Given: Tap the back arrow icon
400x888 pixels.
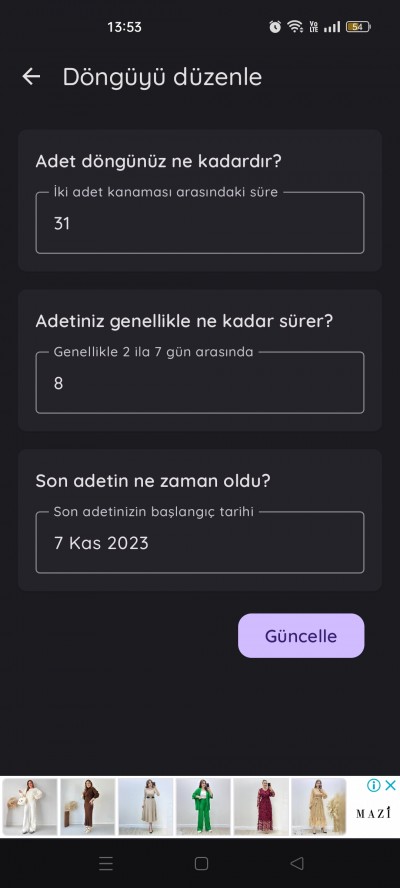Looking at the screenshot, I should 31,76.
